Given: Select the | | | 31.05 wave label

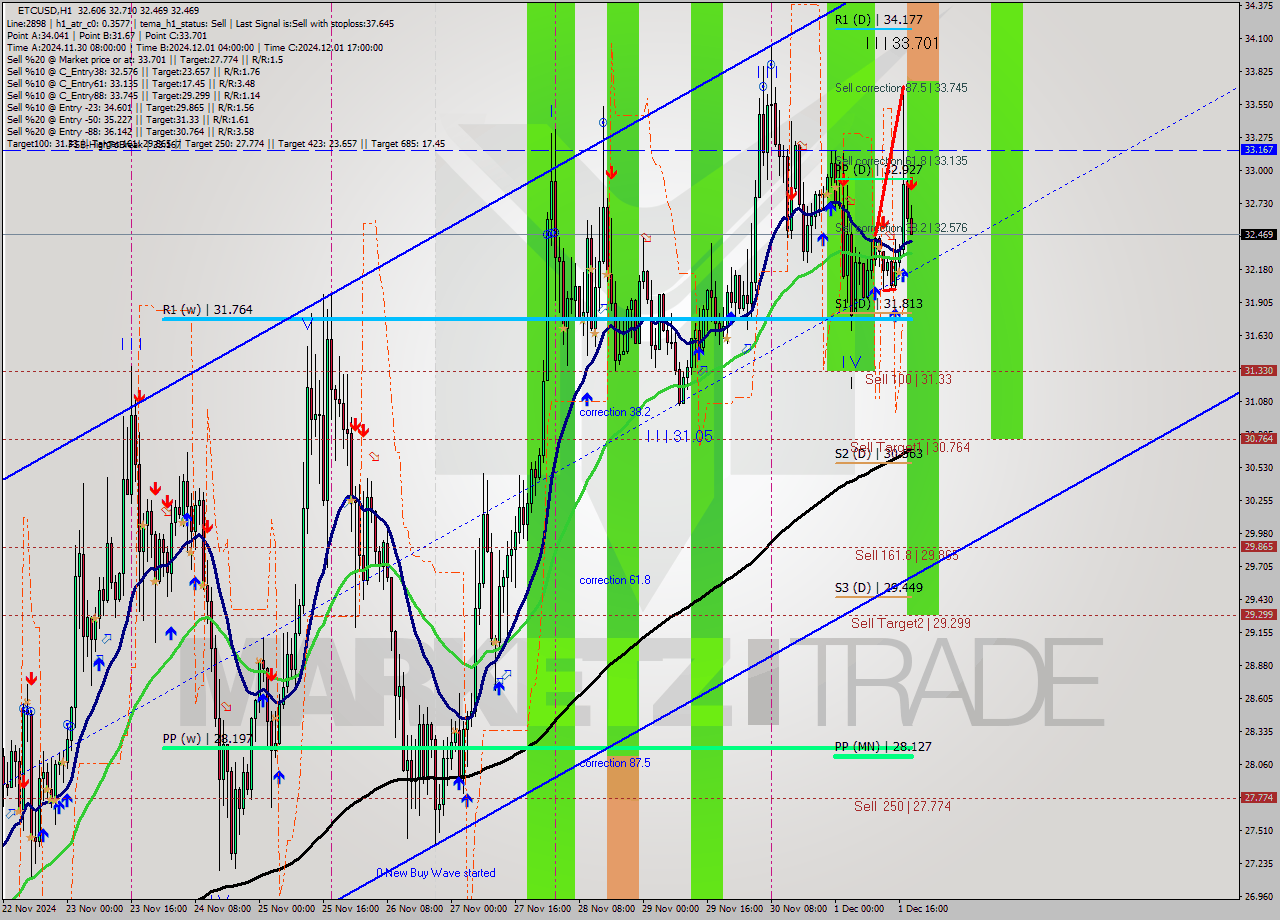Looking at the screenshot, I should point(679,436).
